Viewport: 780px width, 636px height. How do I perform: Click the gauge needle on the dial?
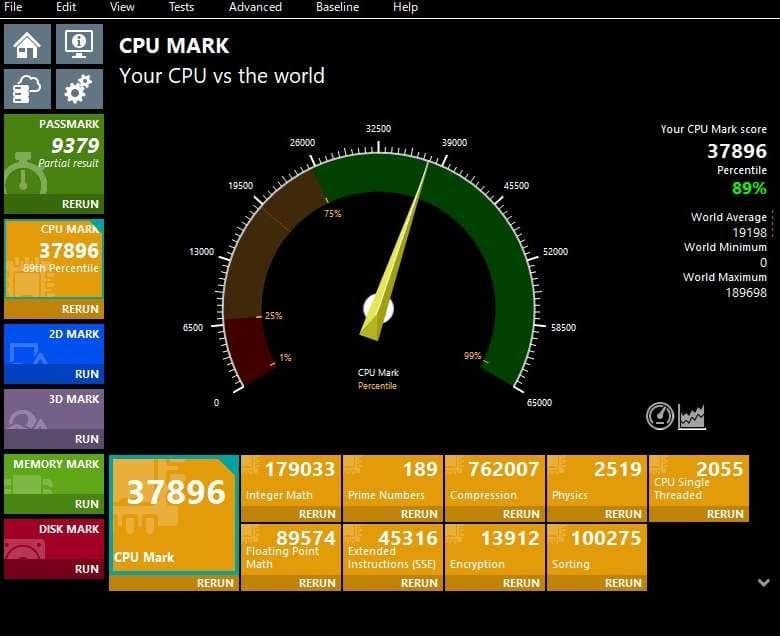coord(394,251)
